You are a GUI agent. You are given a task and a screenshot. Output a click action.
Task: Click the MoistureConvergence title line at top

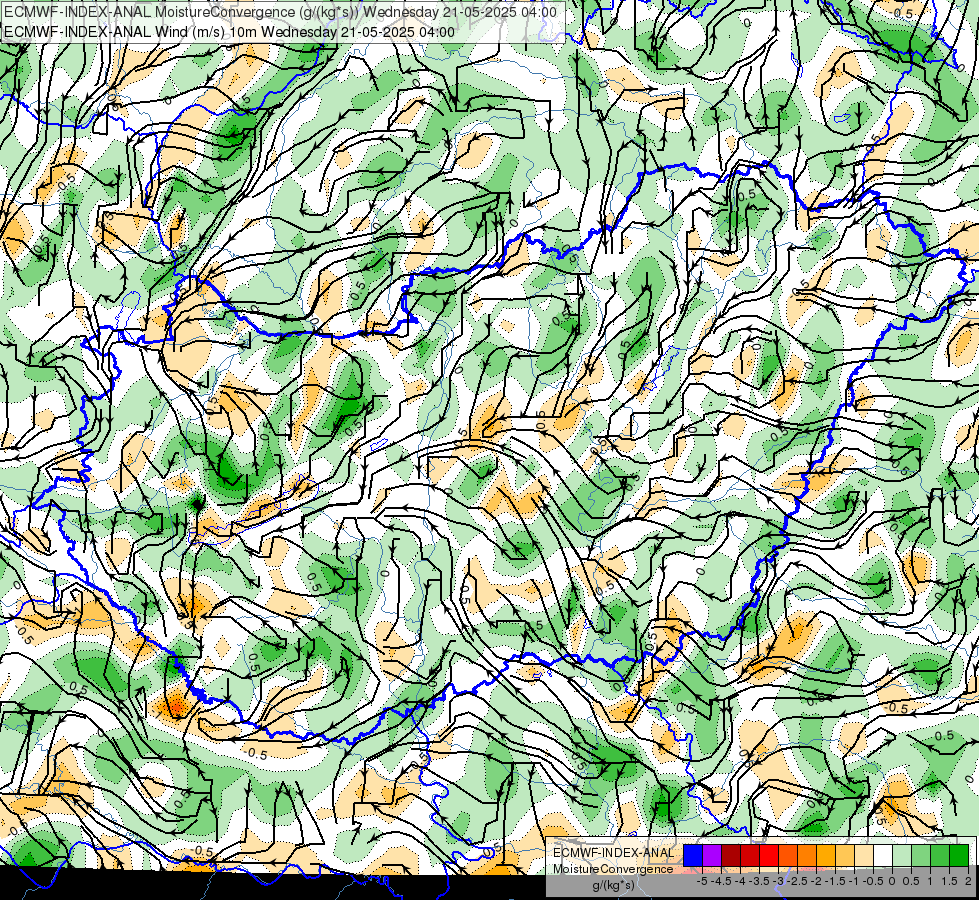(280, 12)
